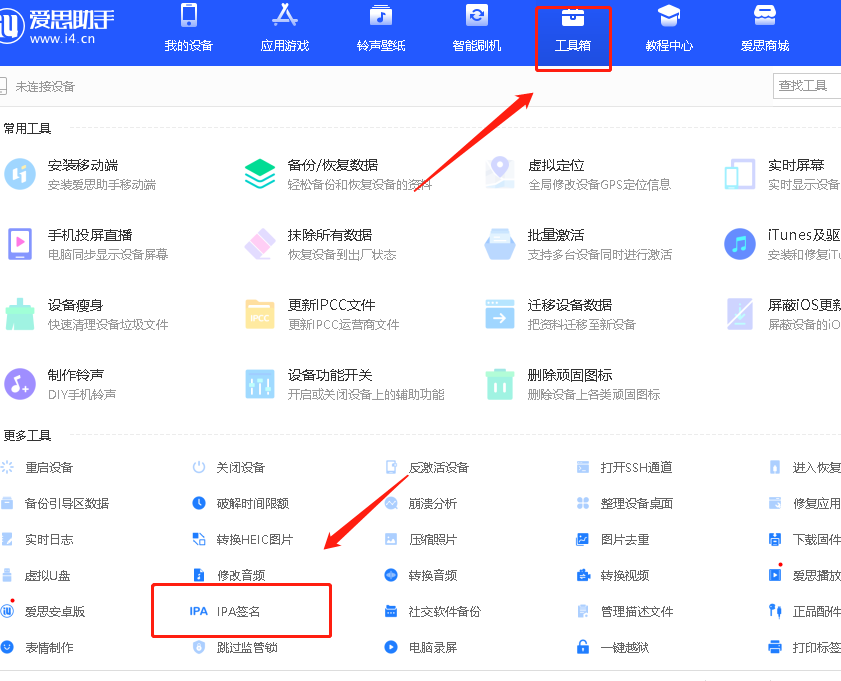
Task: Open 更新IPCC文件 folder icon
Action: pos(260,315)
